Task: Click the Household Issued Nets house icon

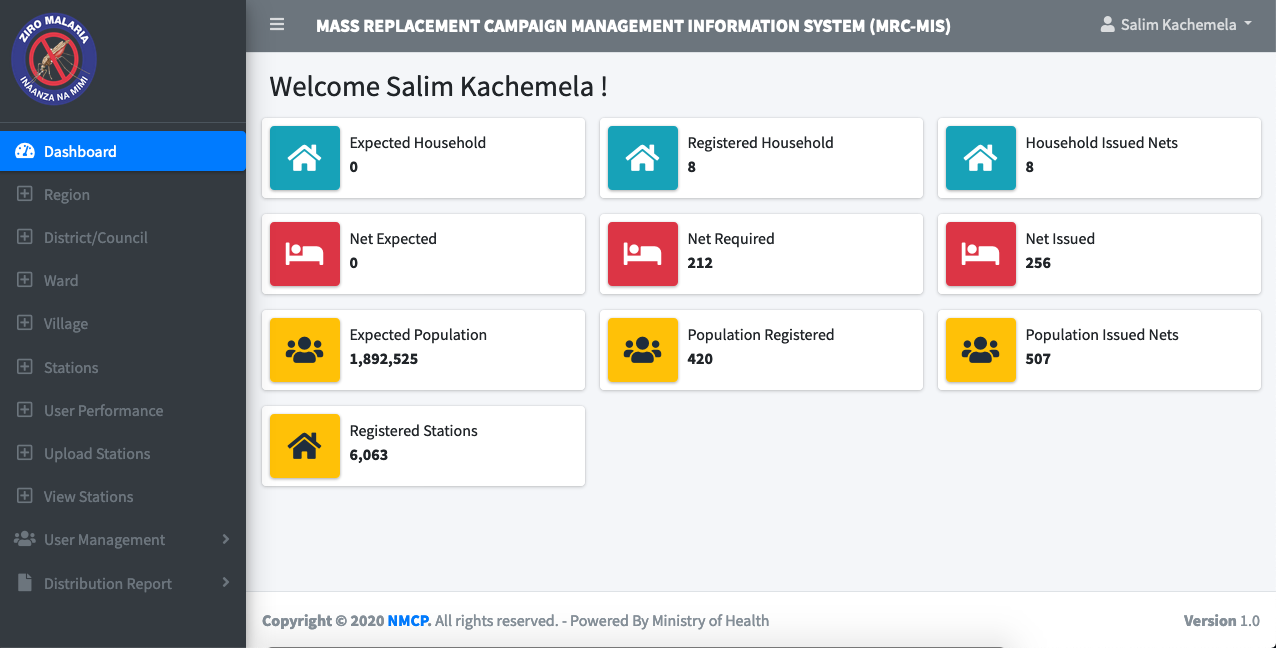Action: pyautogui.click(x=981, y=158)
